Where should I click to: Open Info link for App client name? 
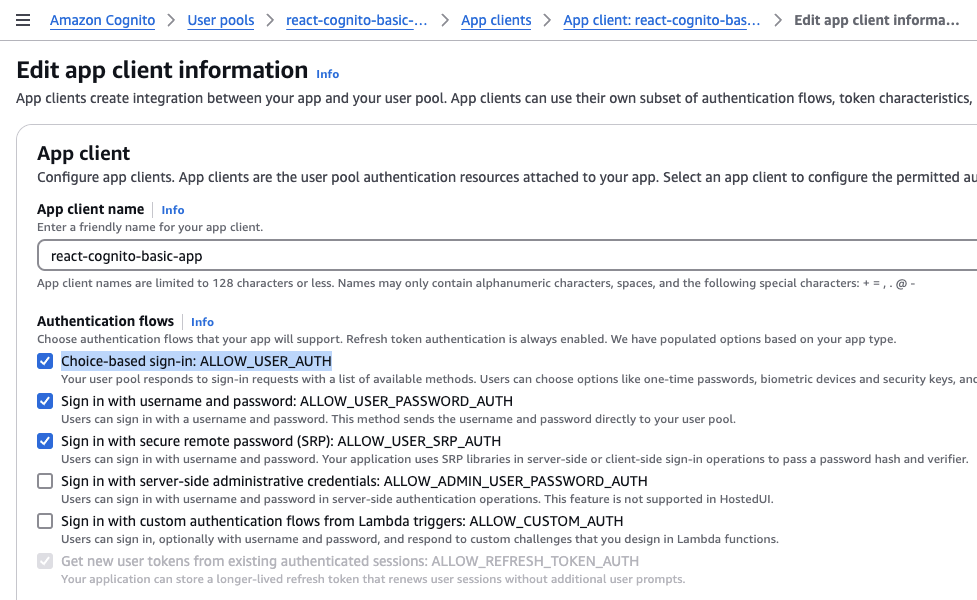[x=173, y=210]
